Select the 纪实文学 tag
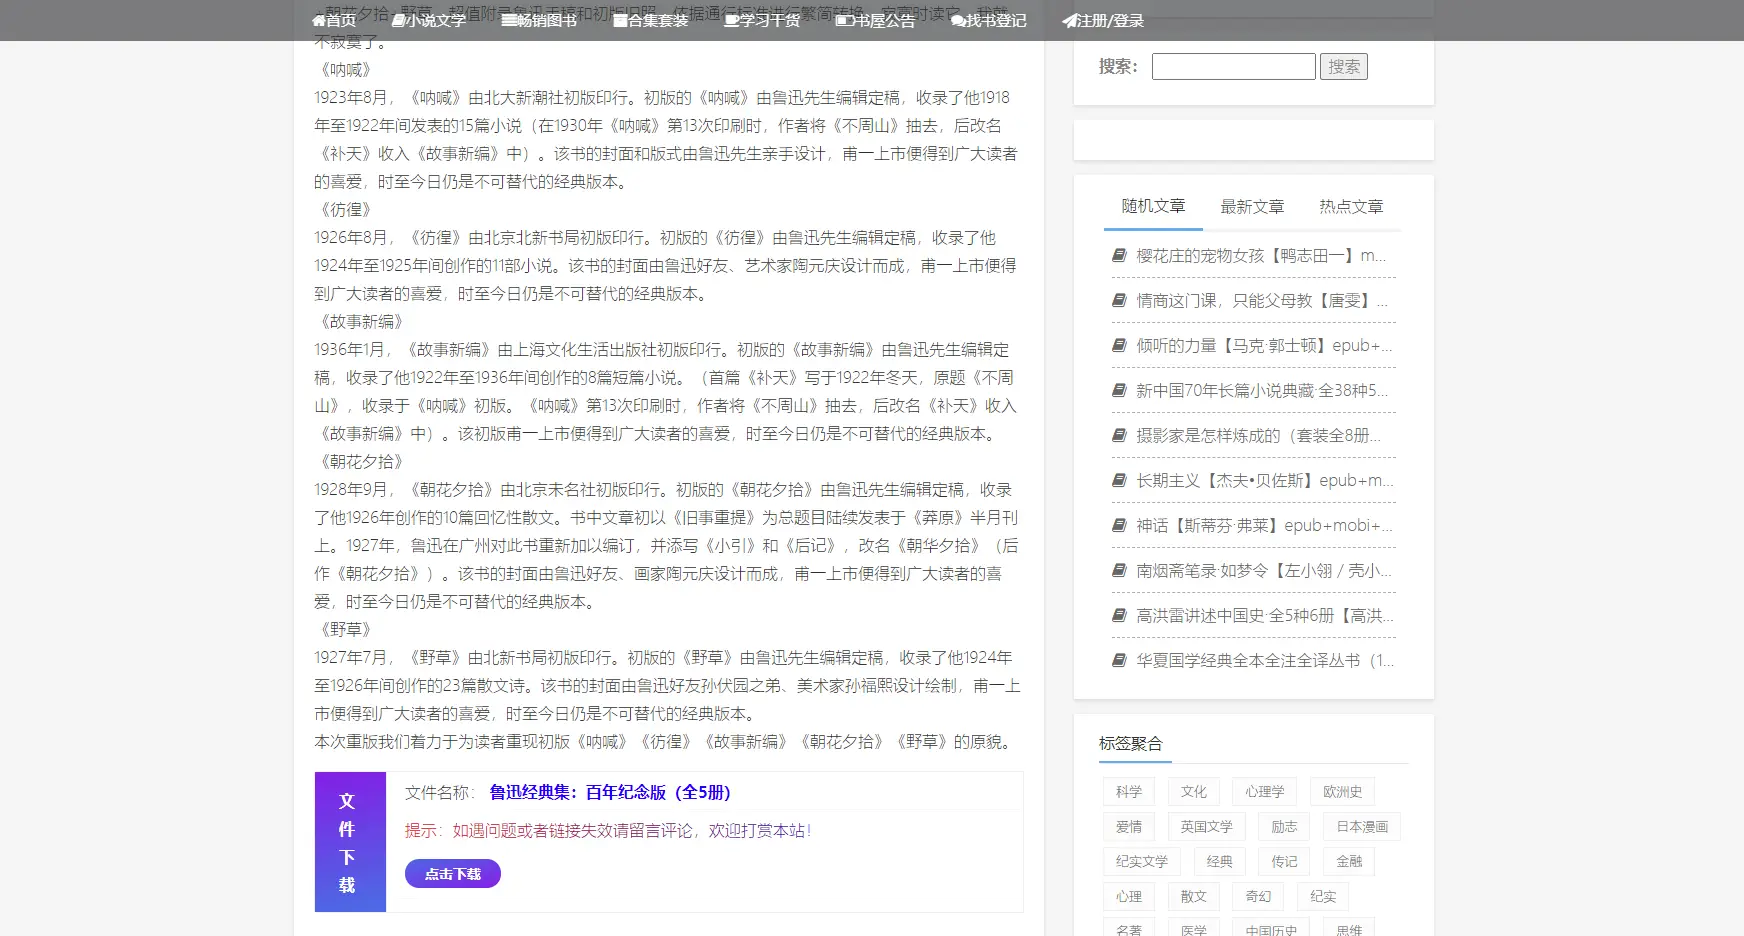This screenshot has height=936, width=1744. pyautogui.click(x=1142, y=861)
